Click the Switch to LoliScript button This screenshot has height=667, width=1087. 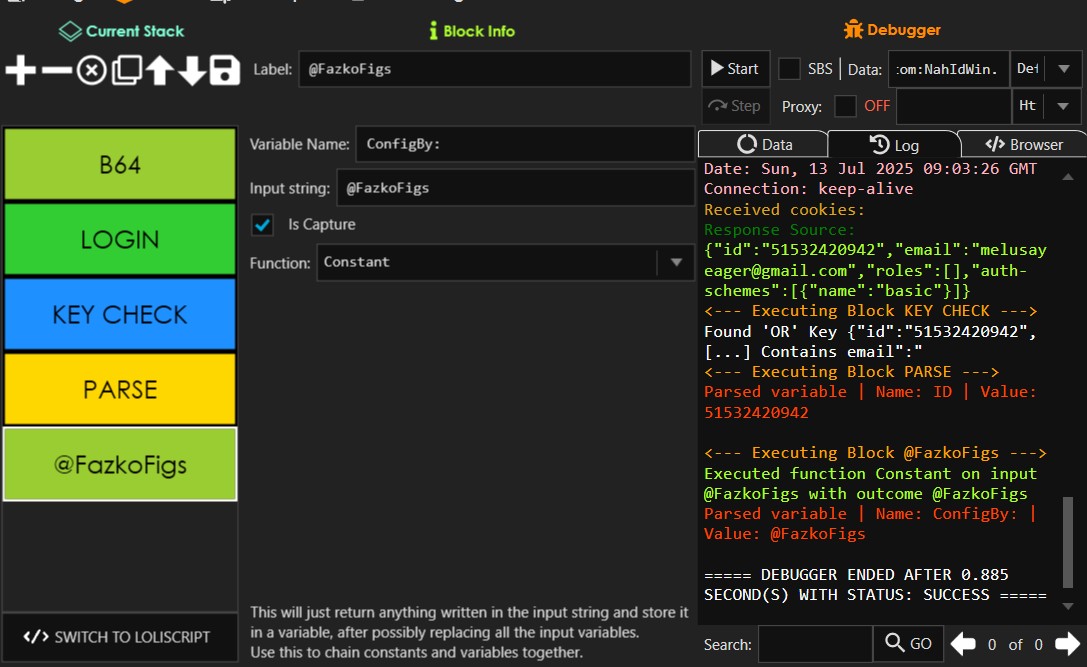pos(119,637)
